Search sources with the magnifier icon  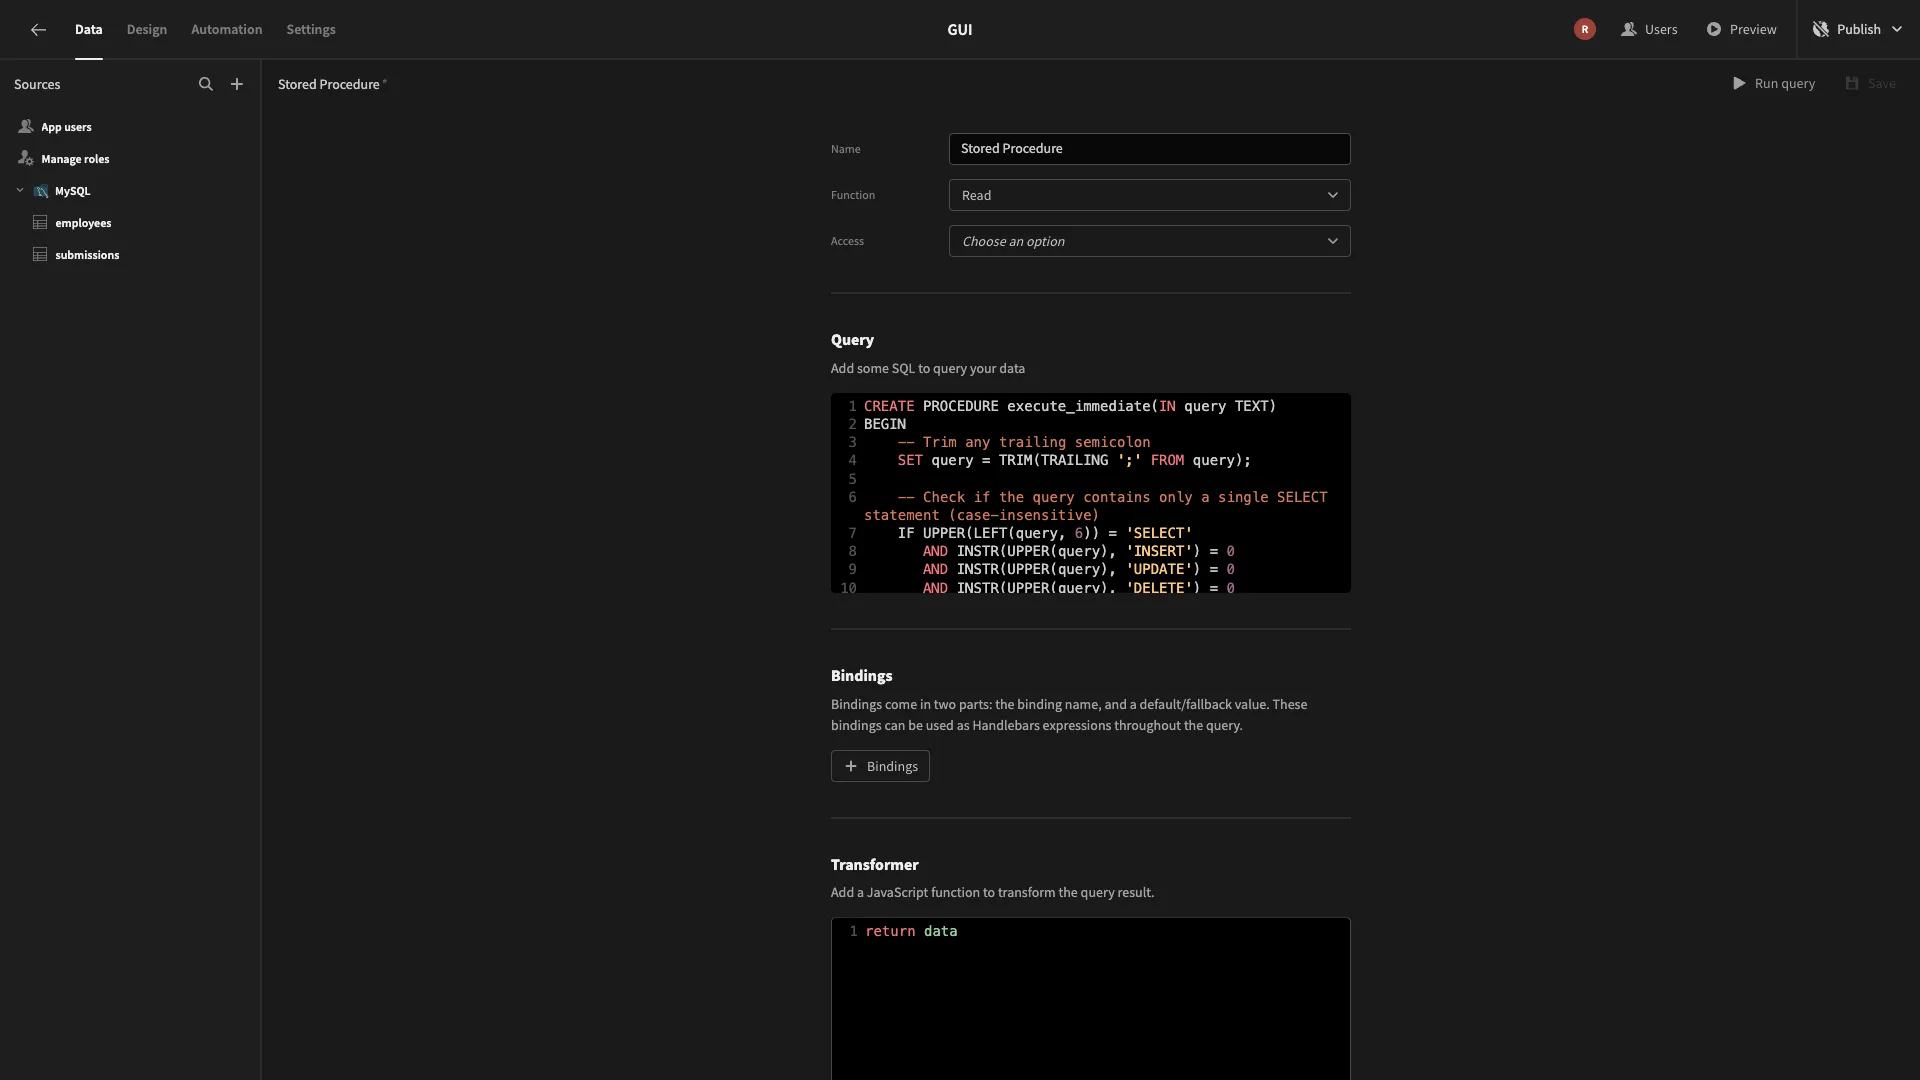[206, 84]
